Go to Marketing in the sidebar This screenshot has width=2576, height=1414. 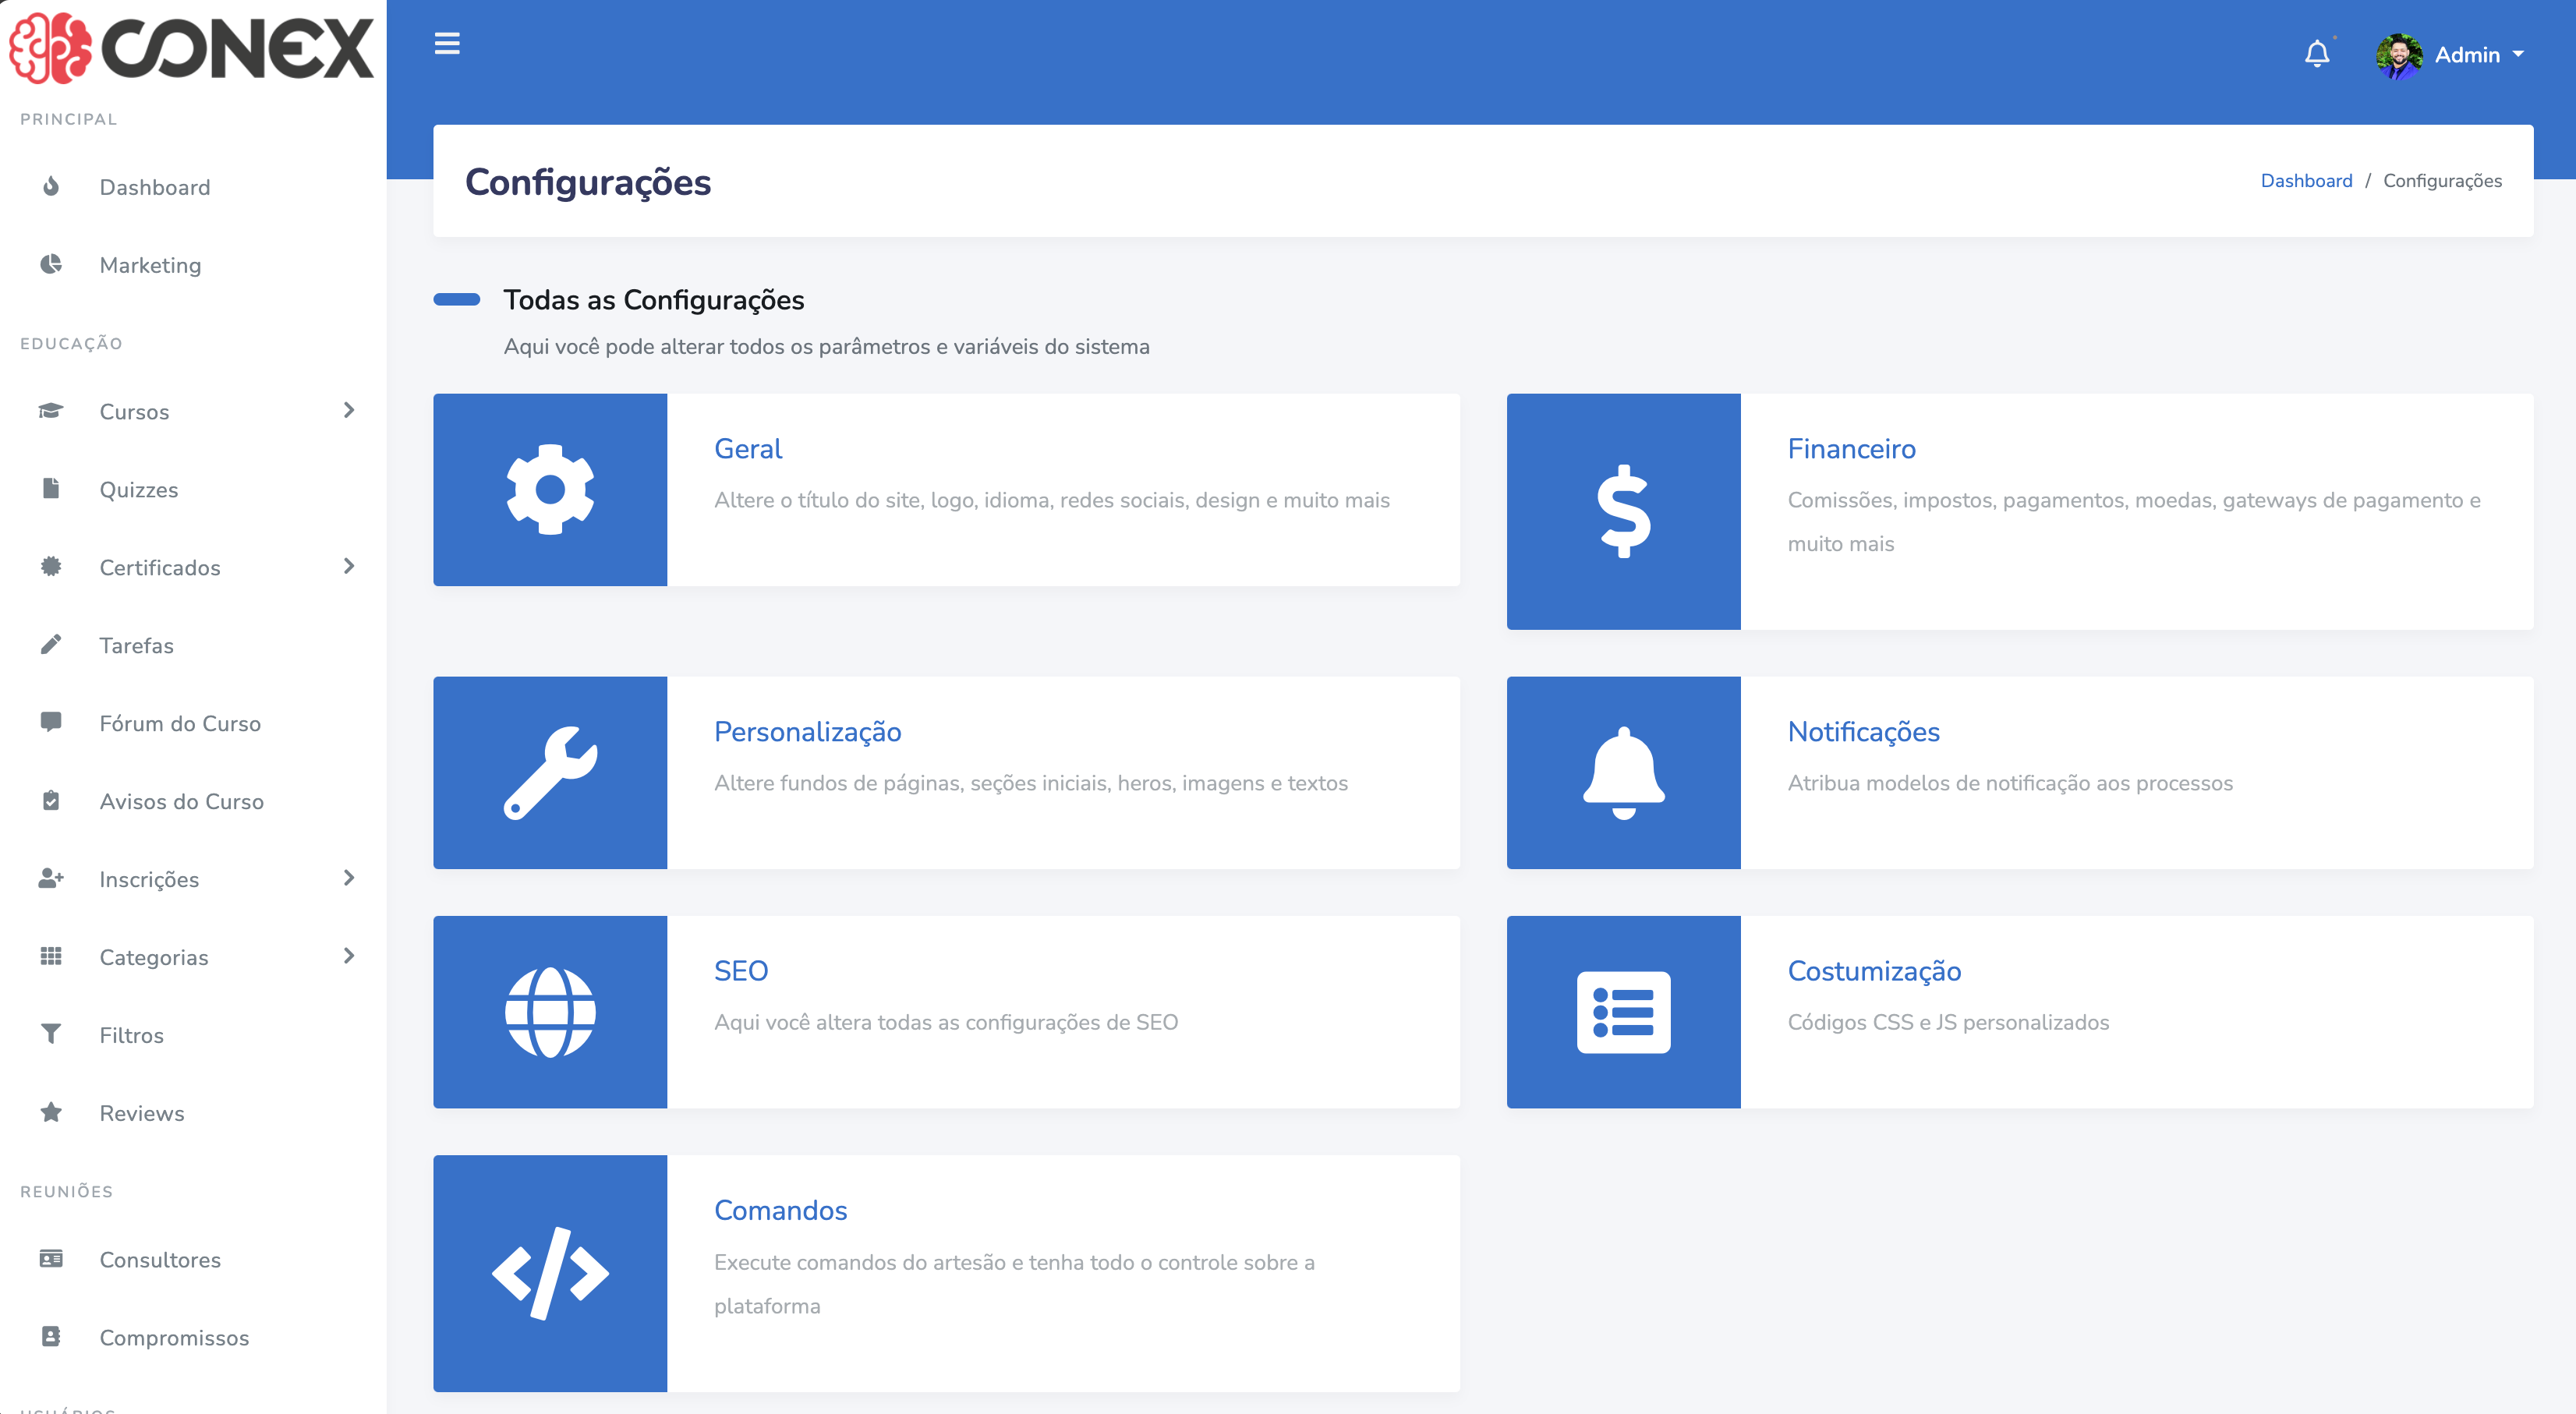pyautogui.click(x=150, y=265)
